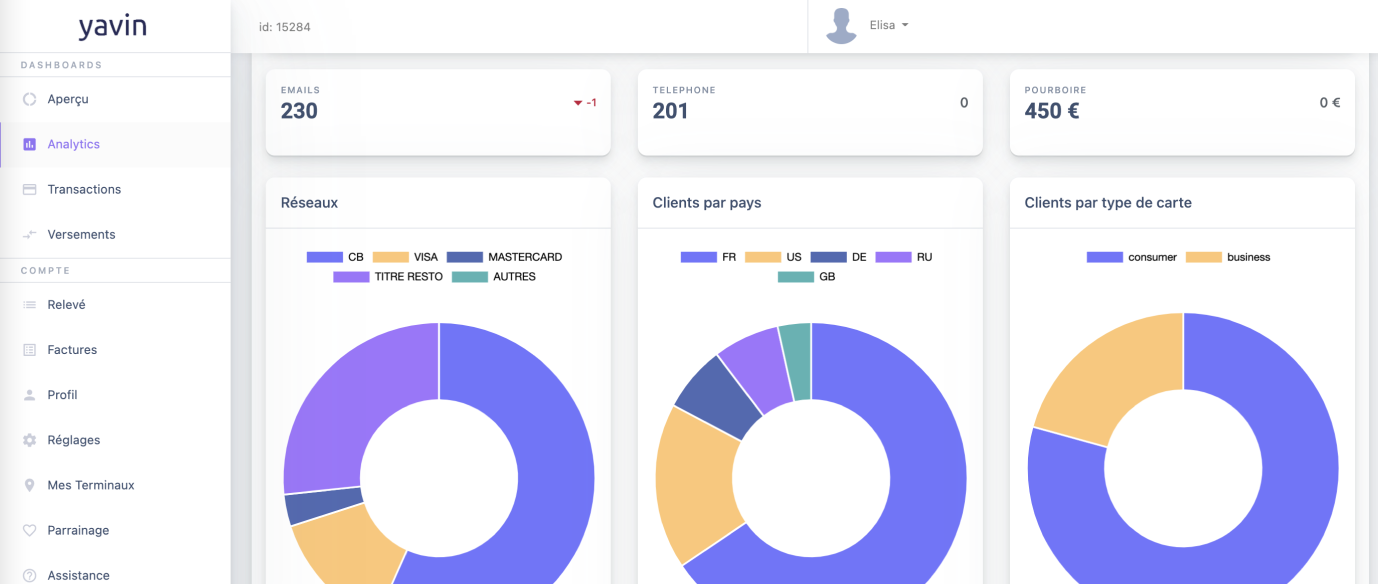The height and width of the screenshot is (584, 1378).
Task: Toggle the US legend entry
Action: [774, 257]
